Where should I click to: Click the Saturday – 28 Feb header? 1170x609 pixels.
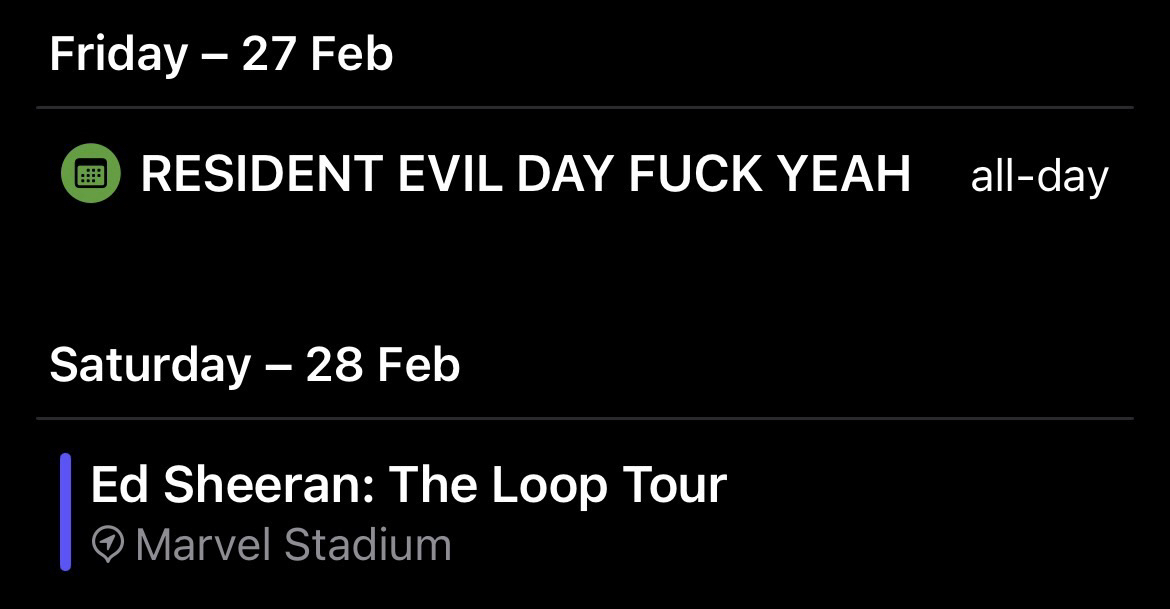[254, 364]
